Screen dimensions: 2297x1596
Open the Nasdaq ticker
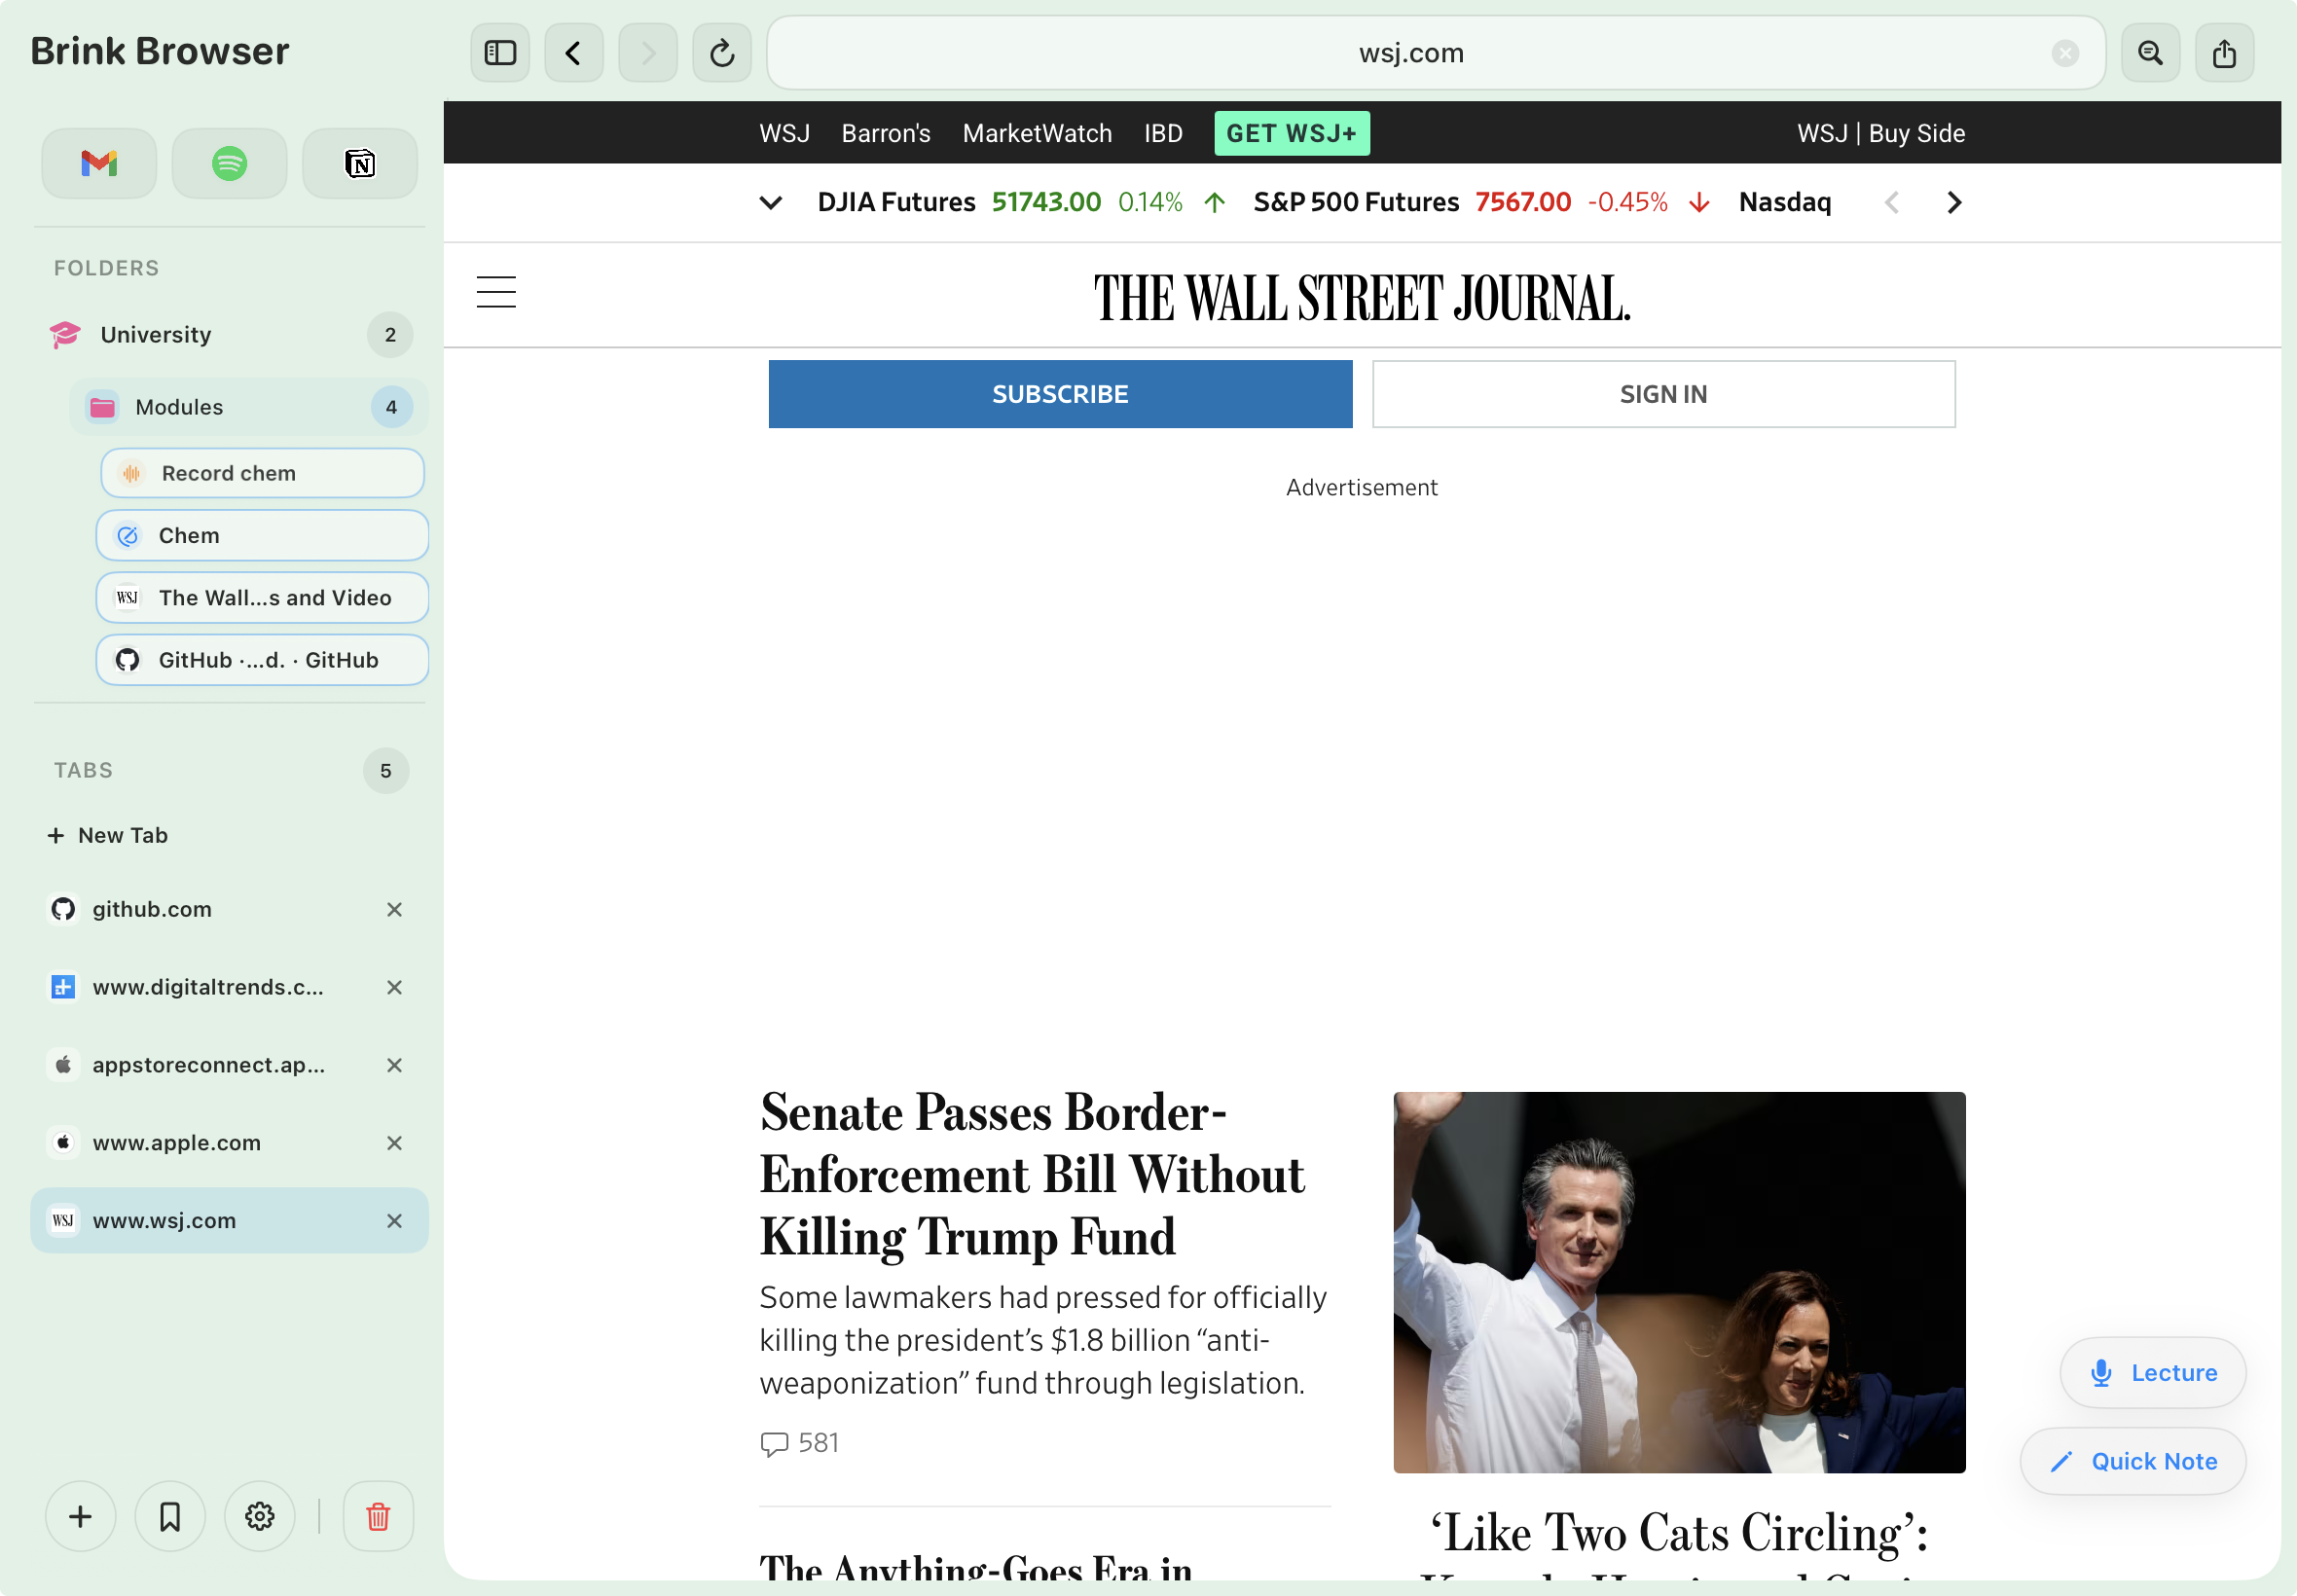click(x=1785, y=202)
